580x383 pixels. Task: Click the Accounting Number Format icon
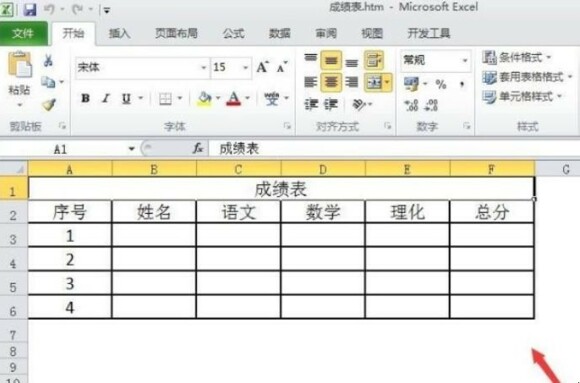click(x=411, y=84)
